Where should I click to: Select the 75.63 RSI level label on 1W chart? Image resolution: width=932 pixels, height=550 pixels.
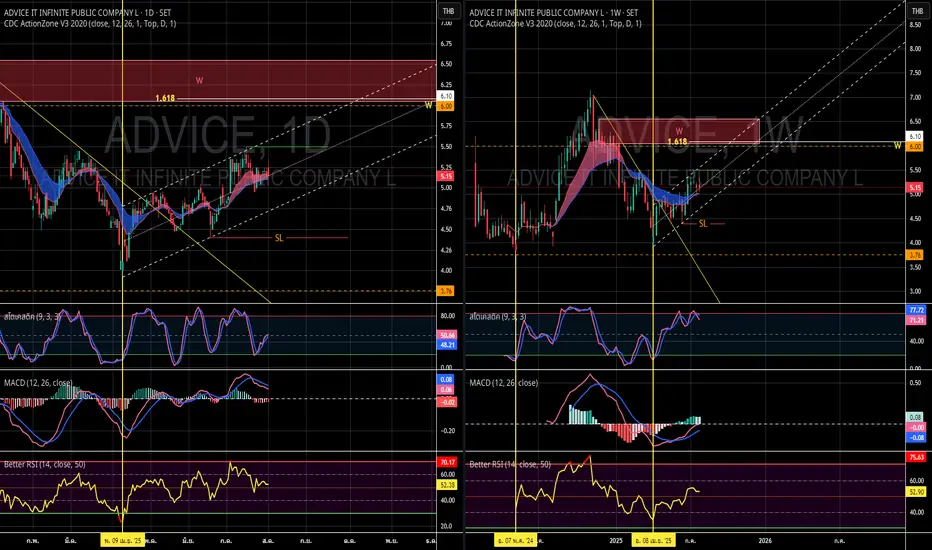tap(916, 457)
